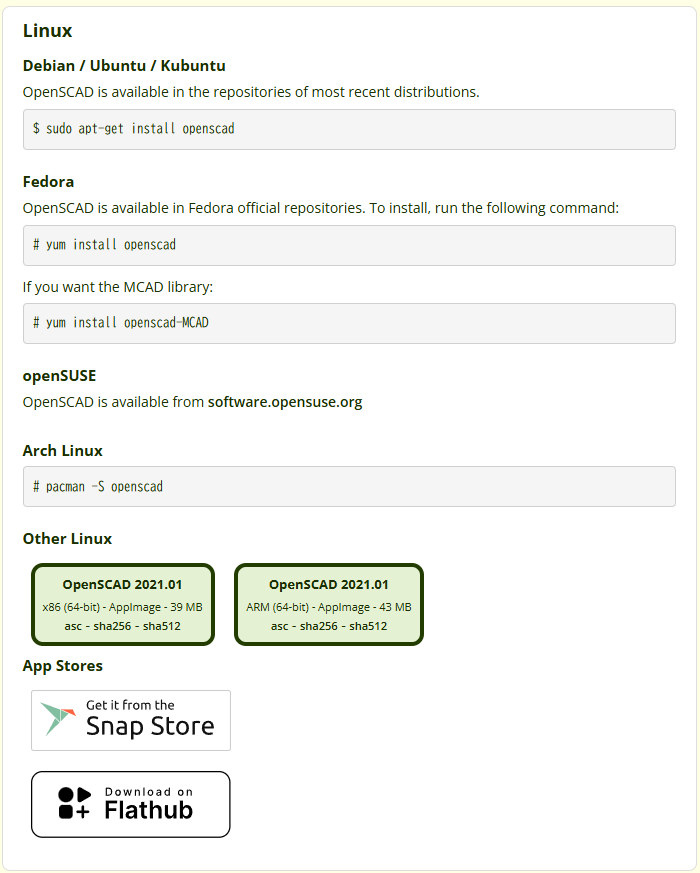Click the 'Download on Flathub' text

tap(148, 803)
